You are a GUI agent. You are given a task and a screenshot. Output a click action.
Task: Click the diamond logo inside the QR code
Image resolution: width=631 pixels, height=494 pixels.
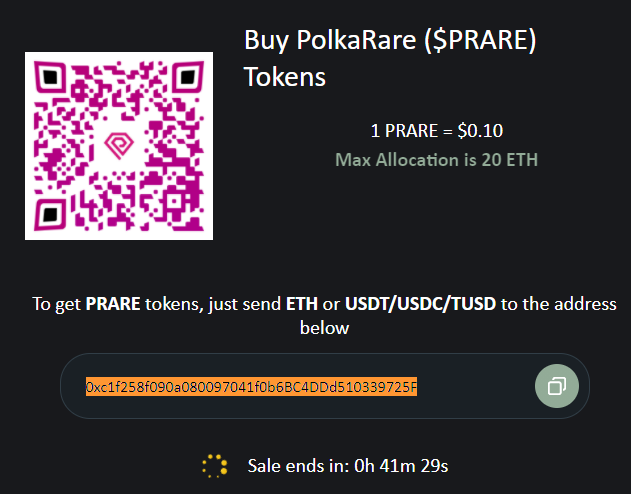(x=119, y=145)
